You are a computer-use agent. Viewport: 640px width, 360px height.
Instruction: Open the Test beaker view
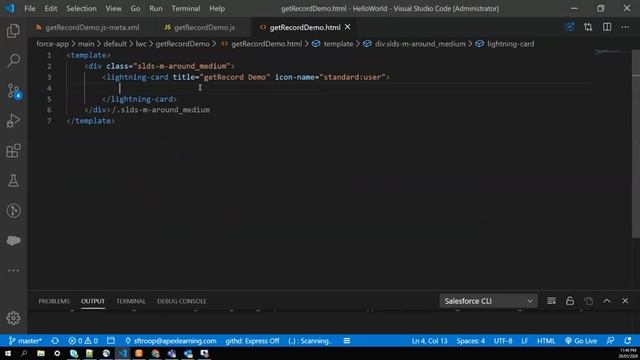13,180
